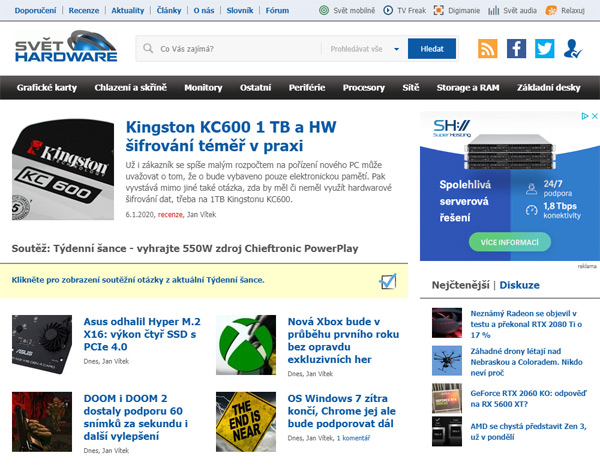Open the Grafické karty menu
Viewport: 600px width, 468px height.
47,88
